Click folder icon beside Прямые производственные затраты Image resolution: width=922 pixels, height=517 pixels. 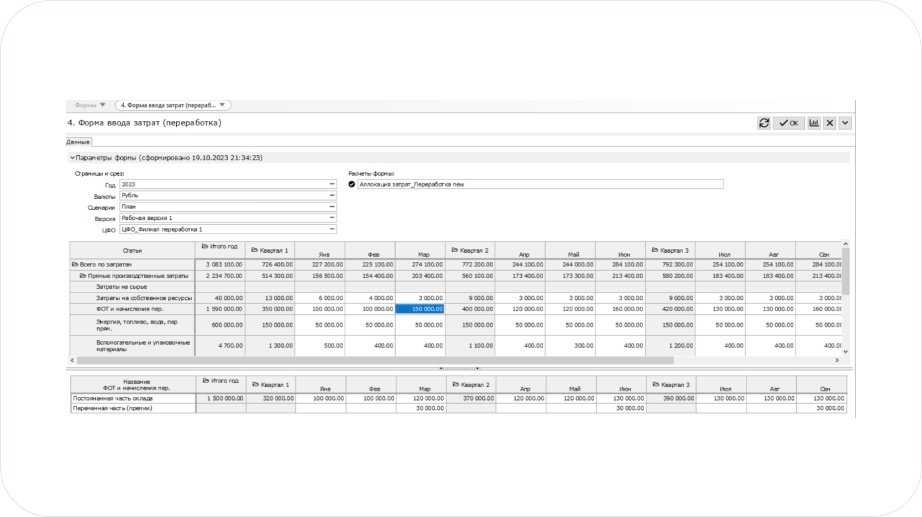[82, 275]
